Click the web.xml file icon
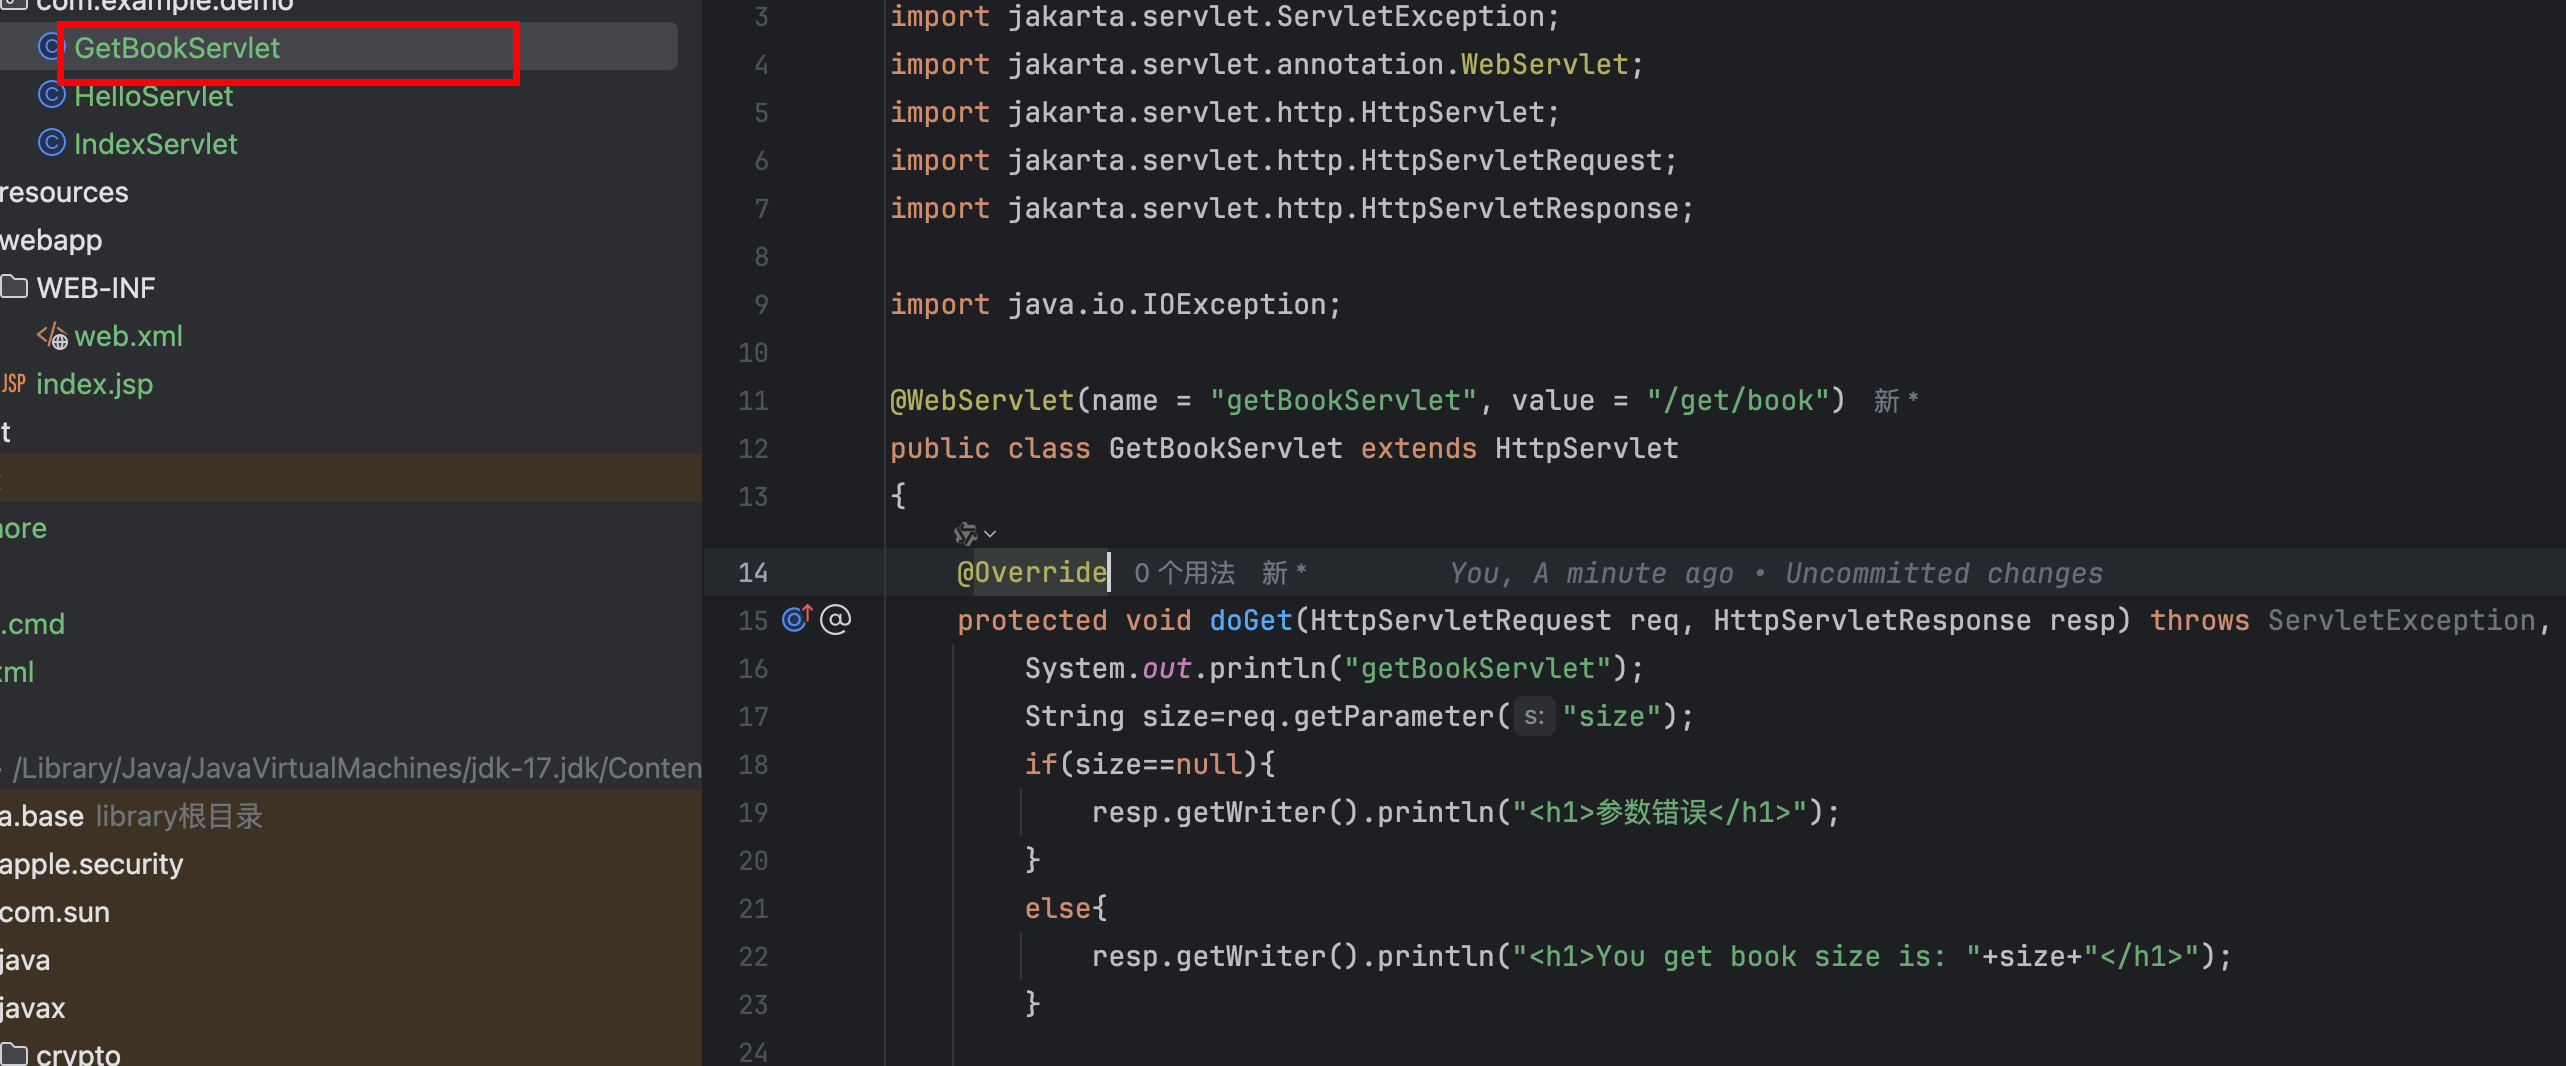Image resolution: width=2566 pixels, height=1066 pixels. pyautogui.click(x=52, y=336)
